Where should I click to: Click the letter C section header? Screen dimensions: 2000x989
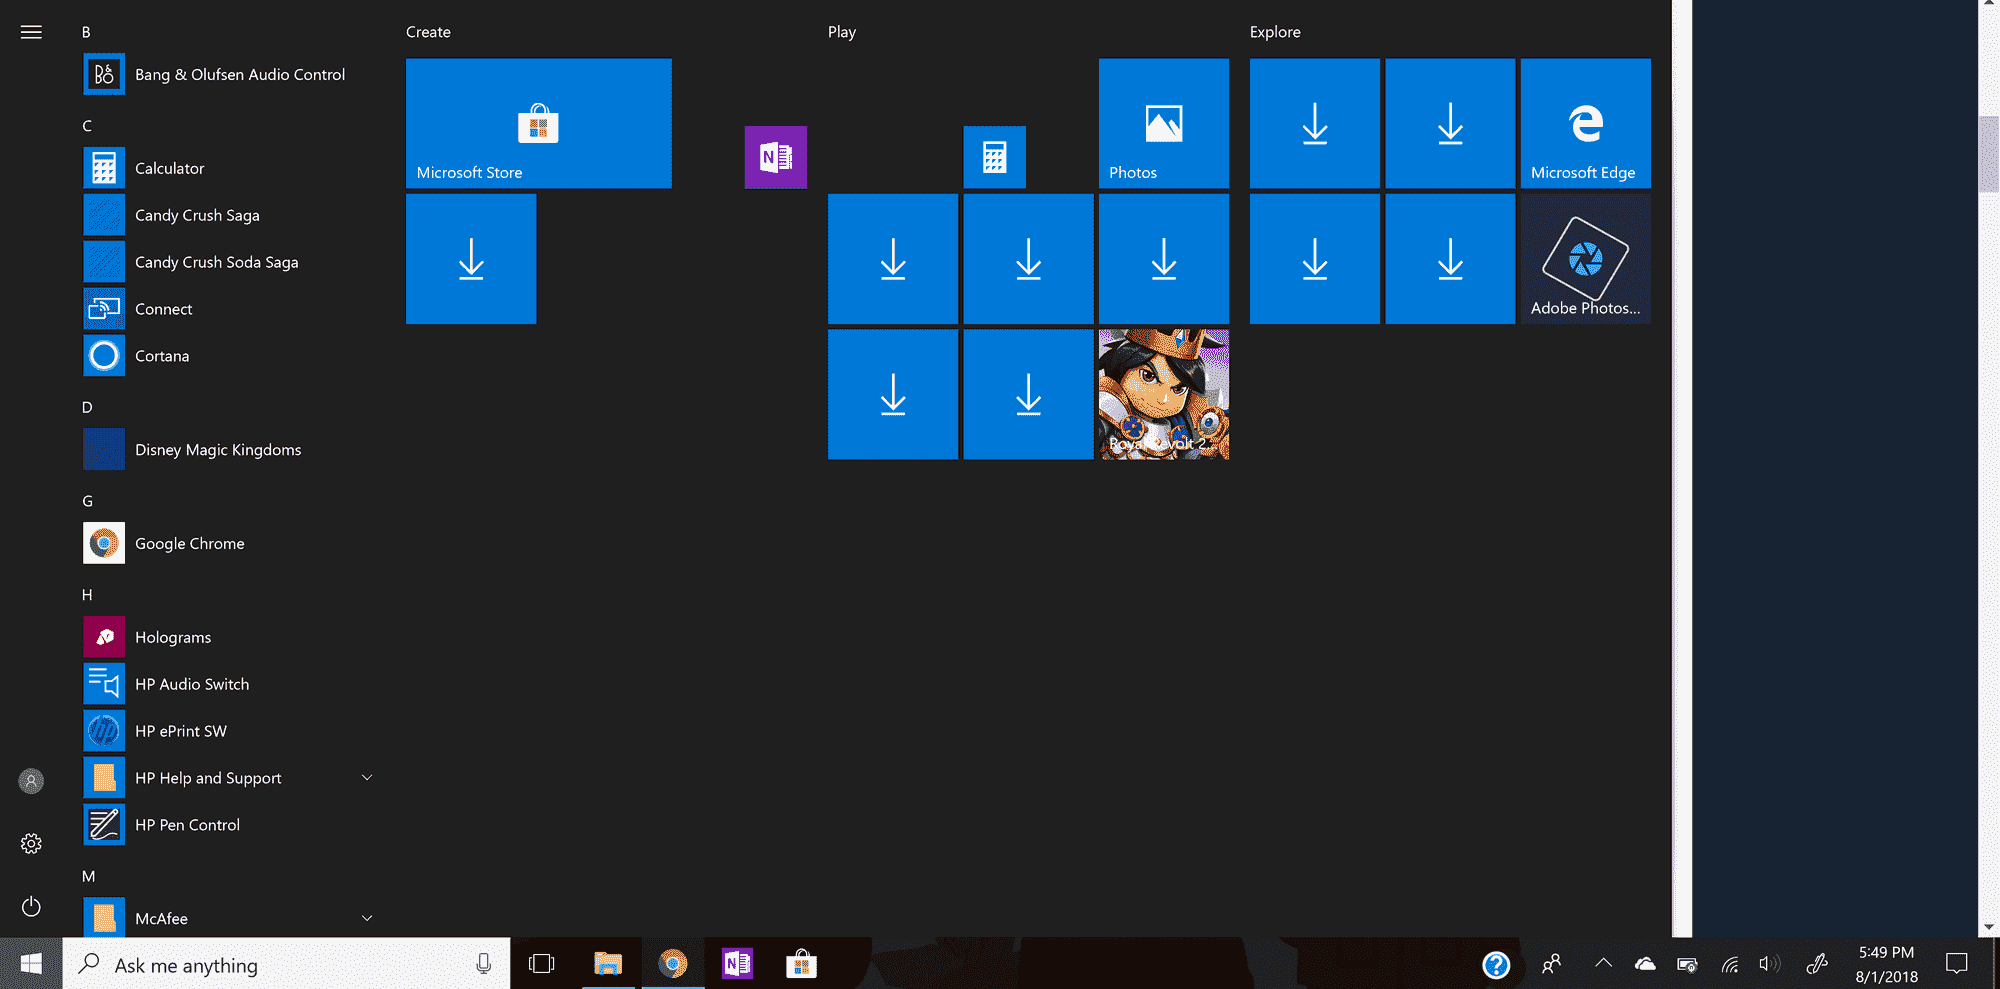[x=87, y=126]
